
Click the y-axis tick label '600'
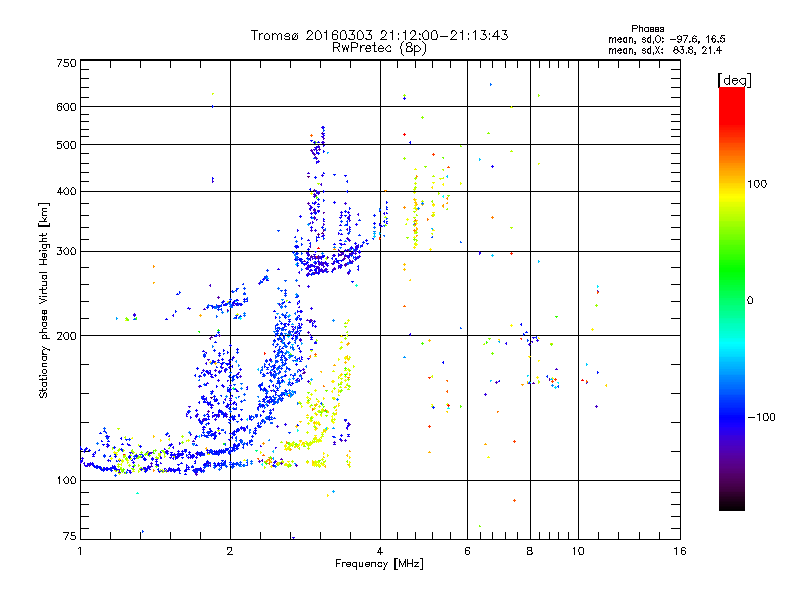pyautogui.click(x=66, y=107)
